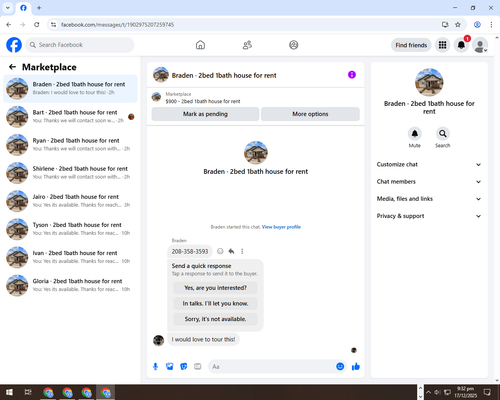Open the new tab plus button
The height and width of the screenshot is (400, 500).
coord(39,8)
